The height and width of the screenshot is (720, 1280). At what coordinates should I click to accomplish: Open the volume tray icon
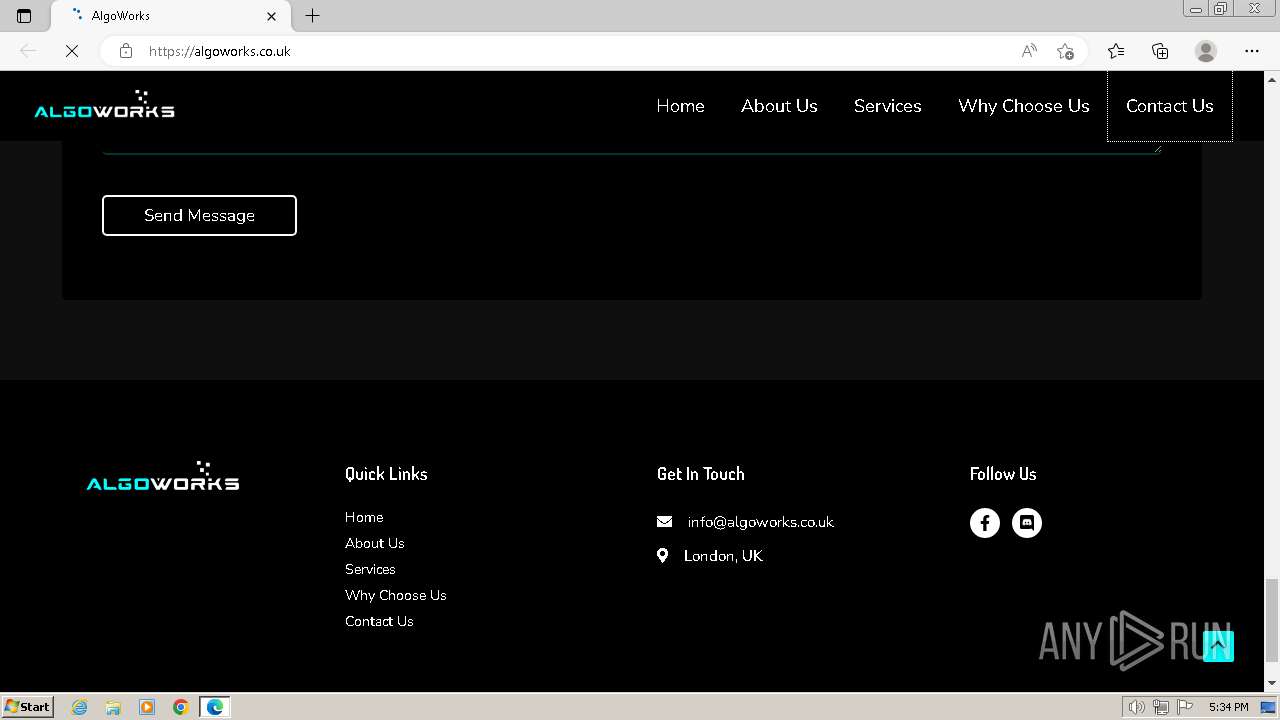(x=1137, y=707)
